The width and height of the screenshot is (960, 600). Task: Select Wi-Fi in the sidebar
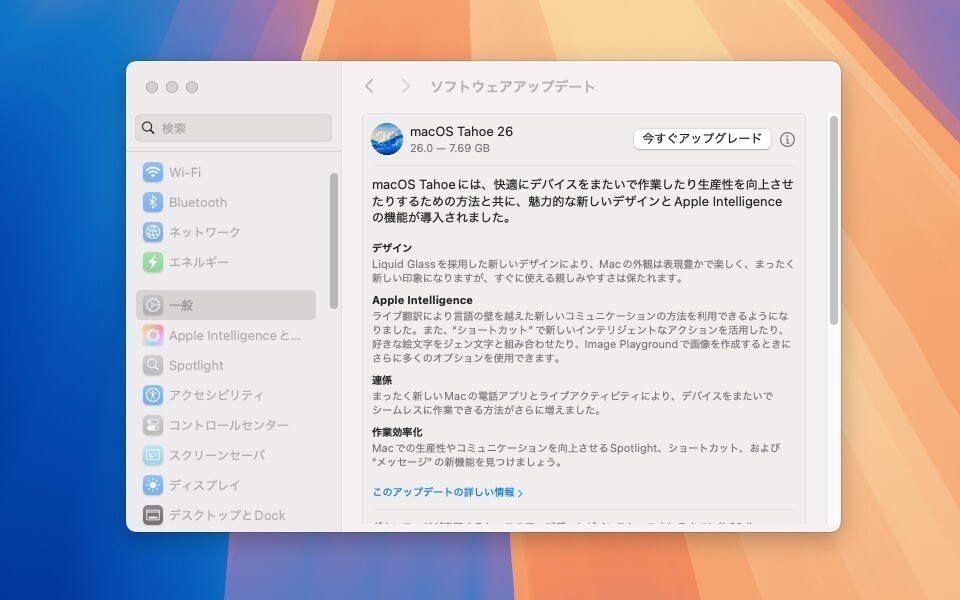(185, 172)
